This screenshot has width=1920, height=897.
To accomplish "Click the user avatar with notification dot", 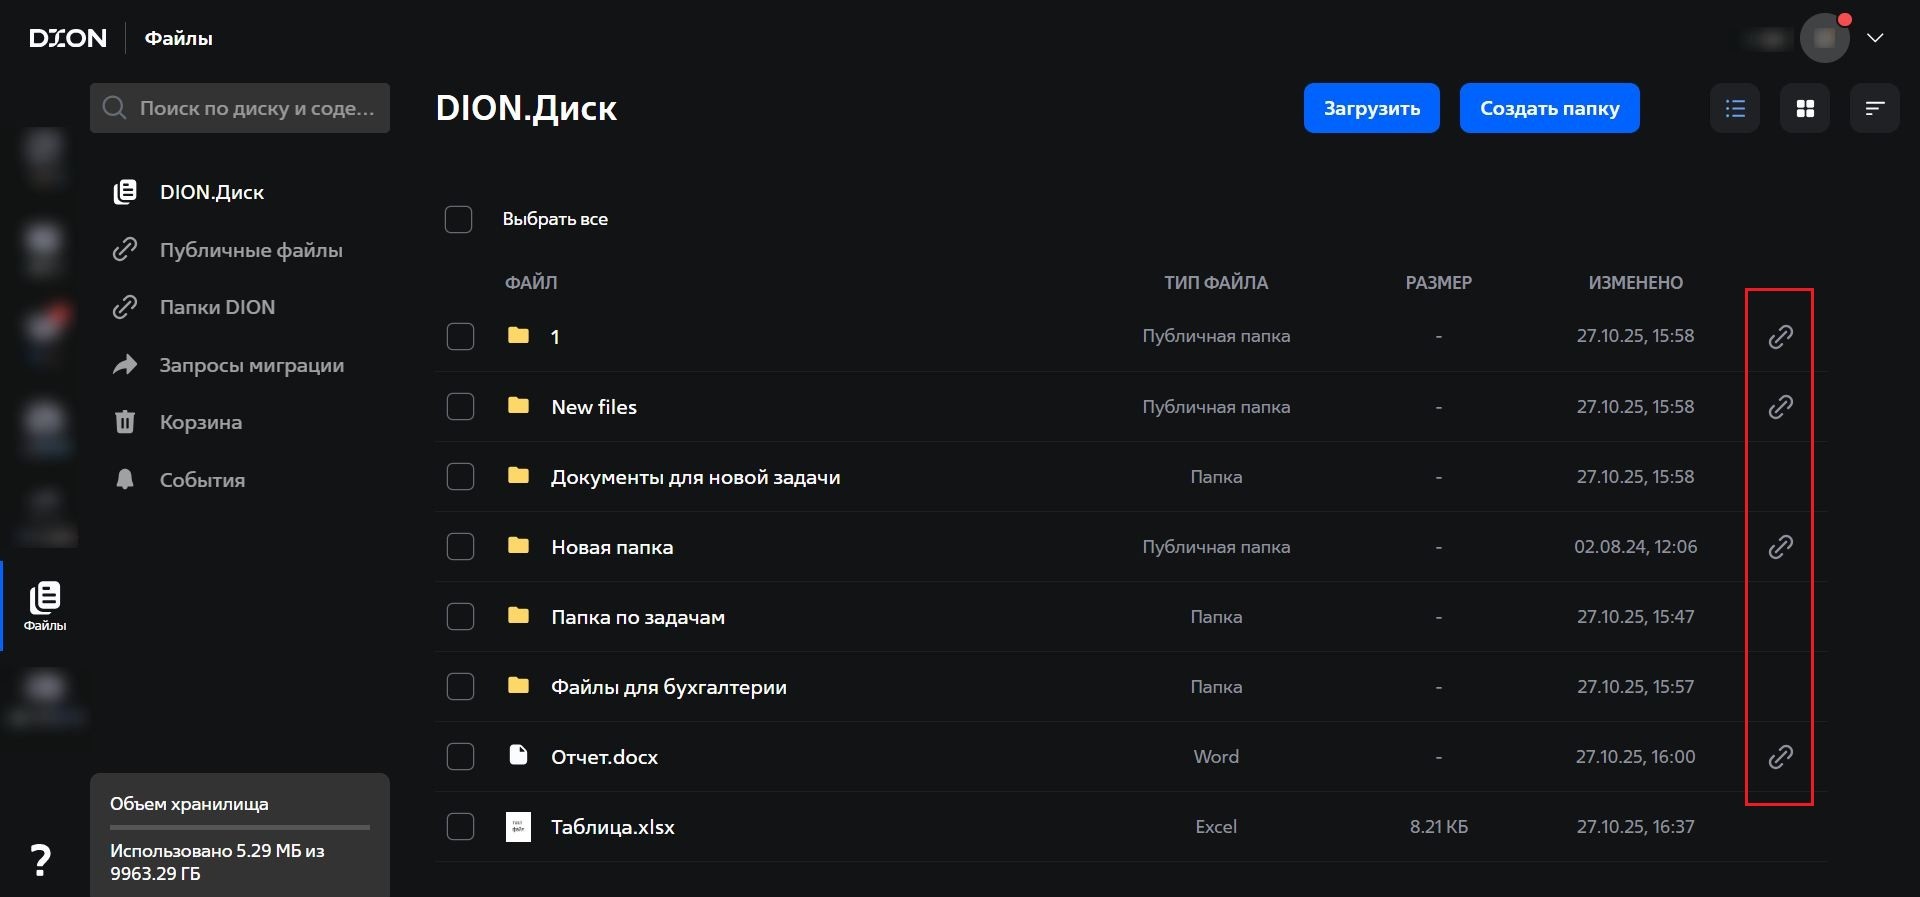I will pos(1824,38).
